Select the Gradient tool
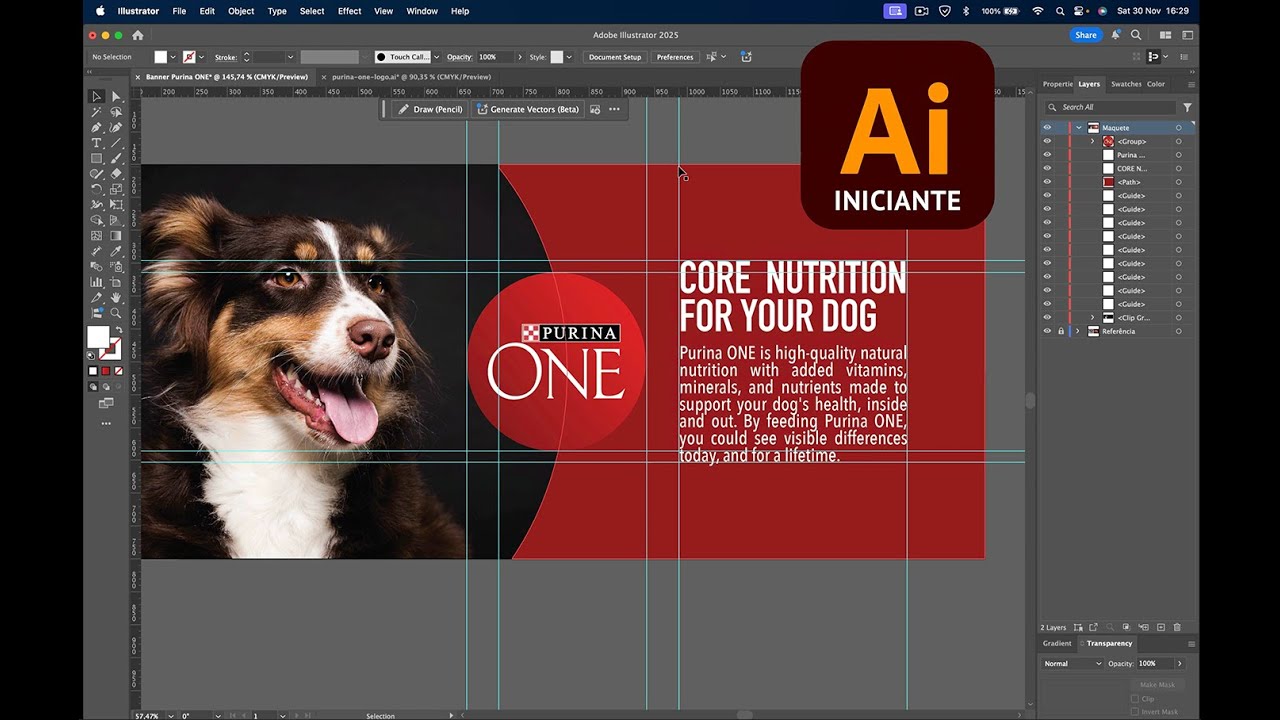Screen dimensions: 1280x720 pos(116,236)
